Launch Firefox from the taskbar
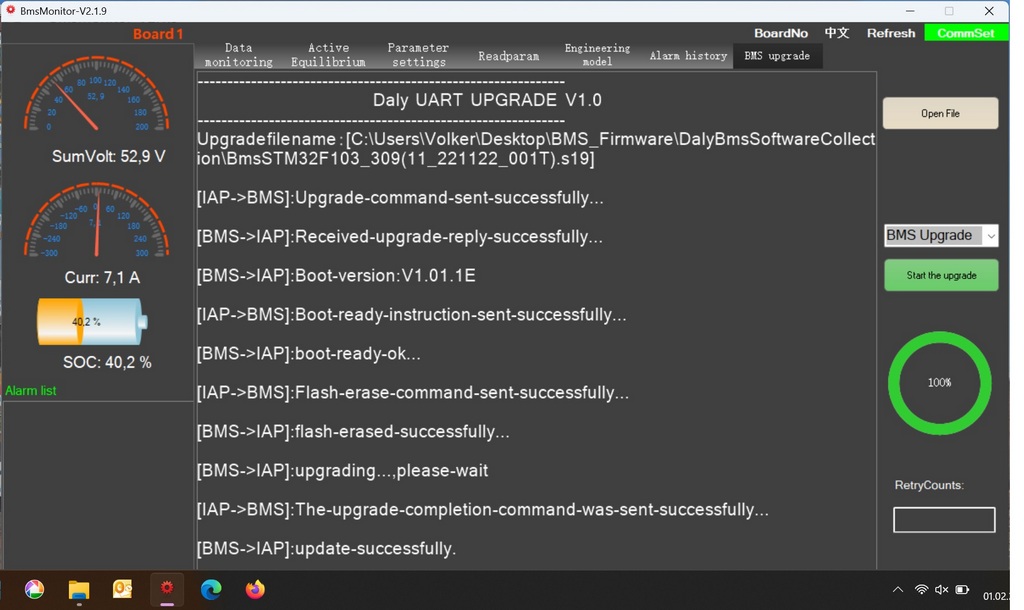This screenshot has height=610, width=1024. (255, 590)
